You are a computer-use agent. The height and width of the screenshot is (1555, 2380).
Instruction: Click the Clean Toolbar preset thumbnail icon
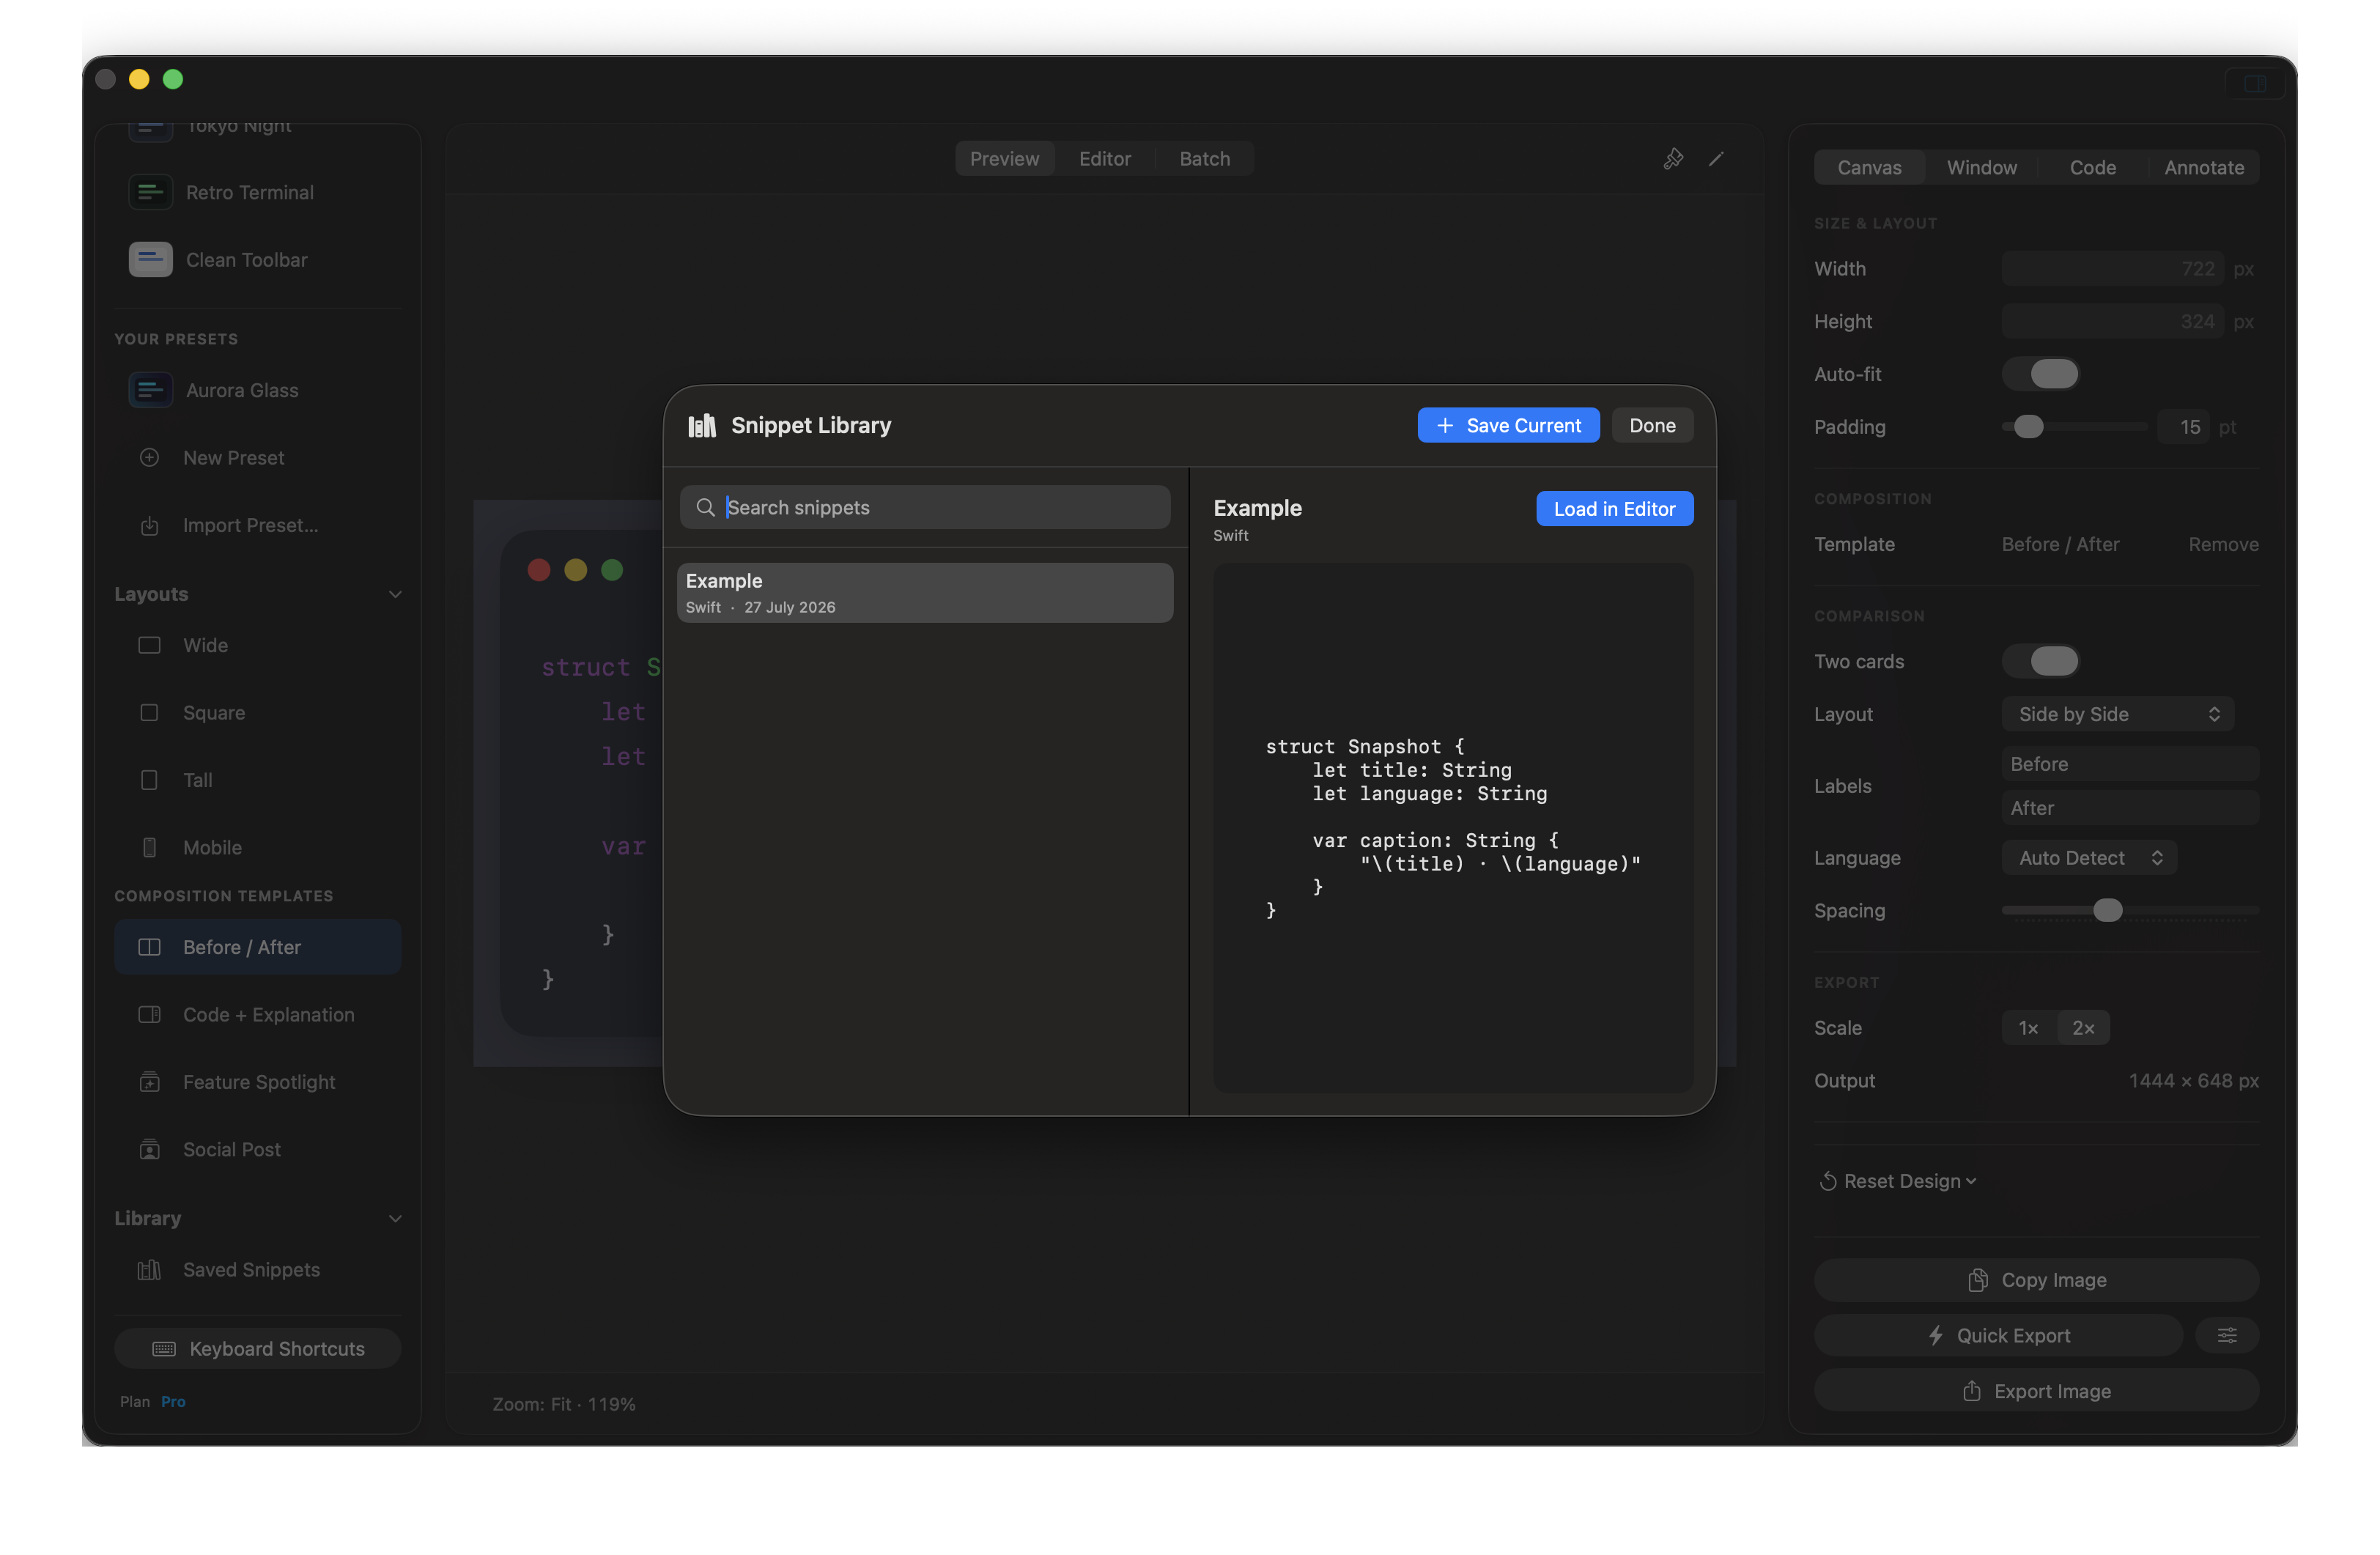[x=150, y=260]
